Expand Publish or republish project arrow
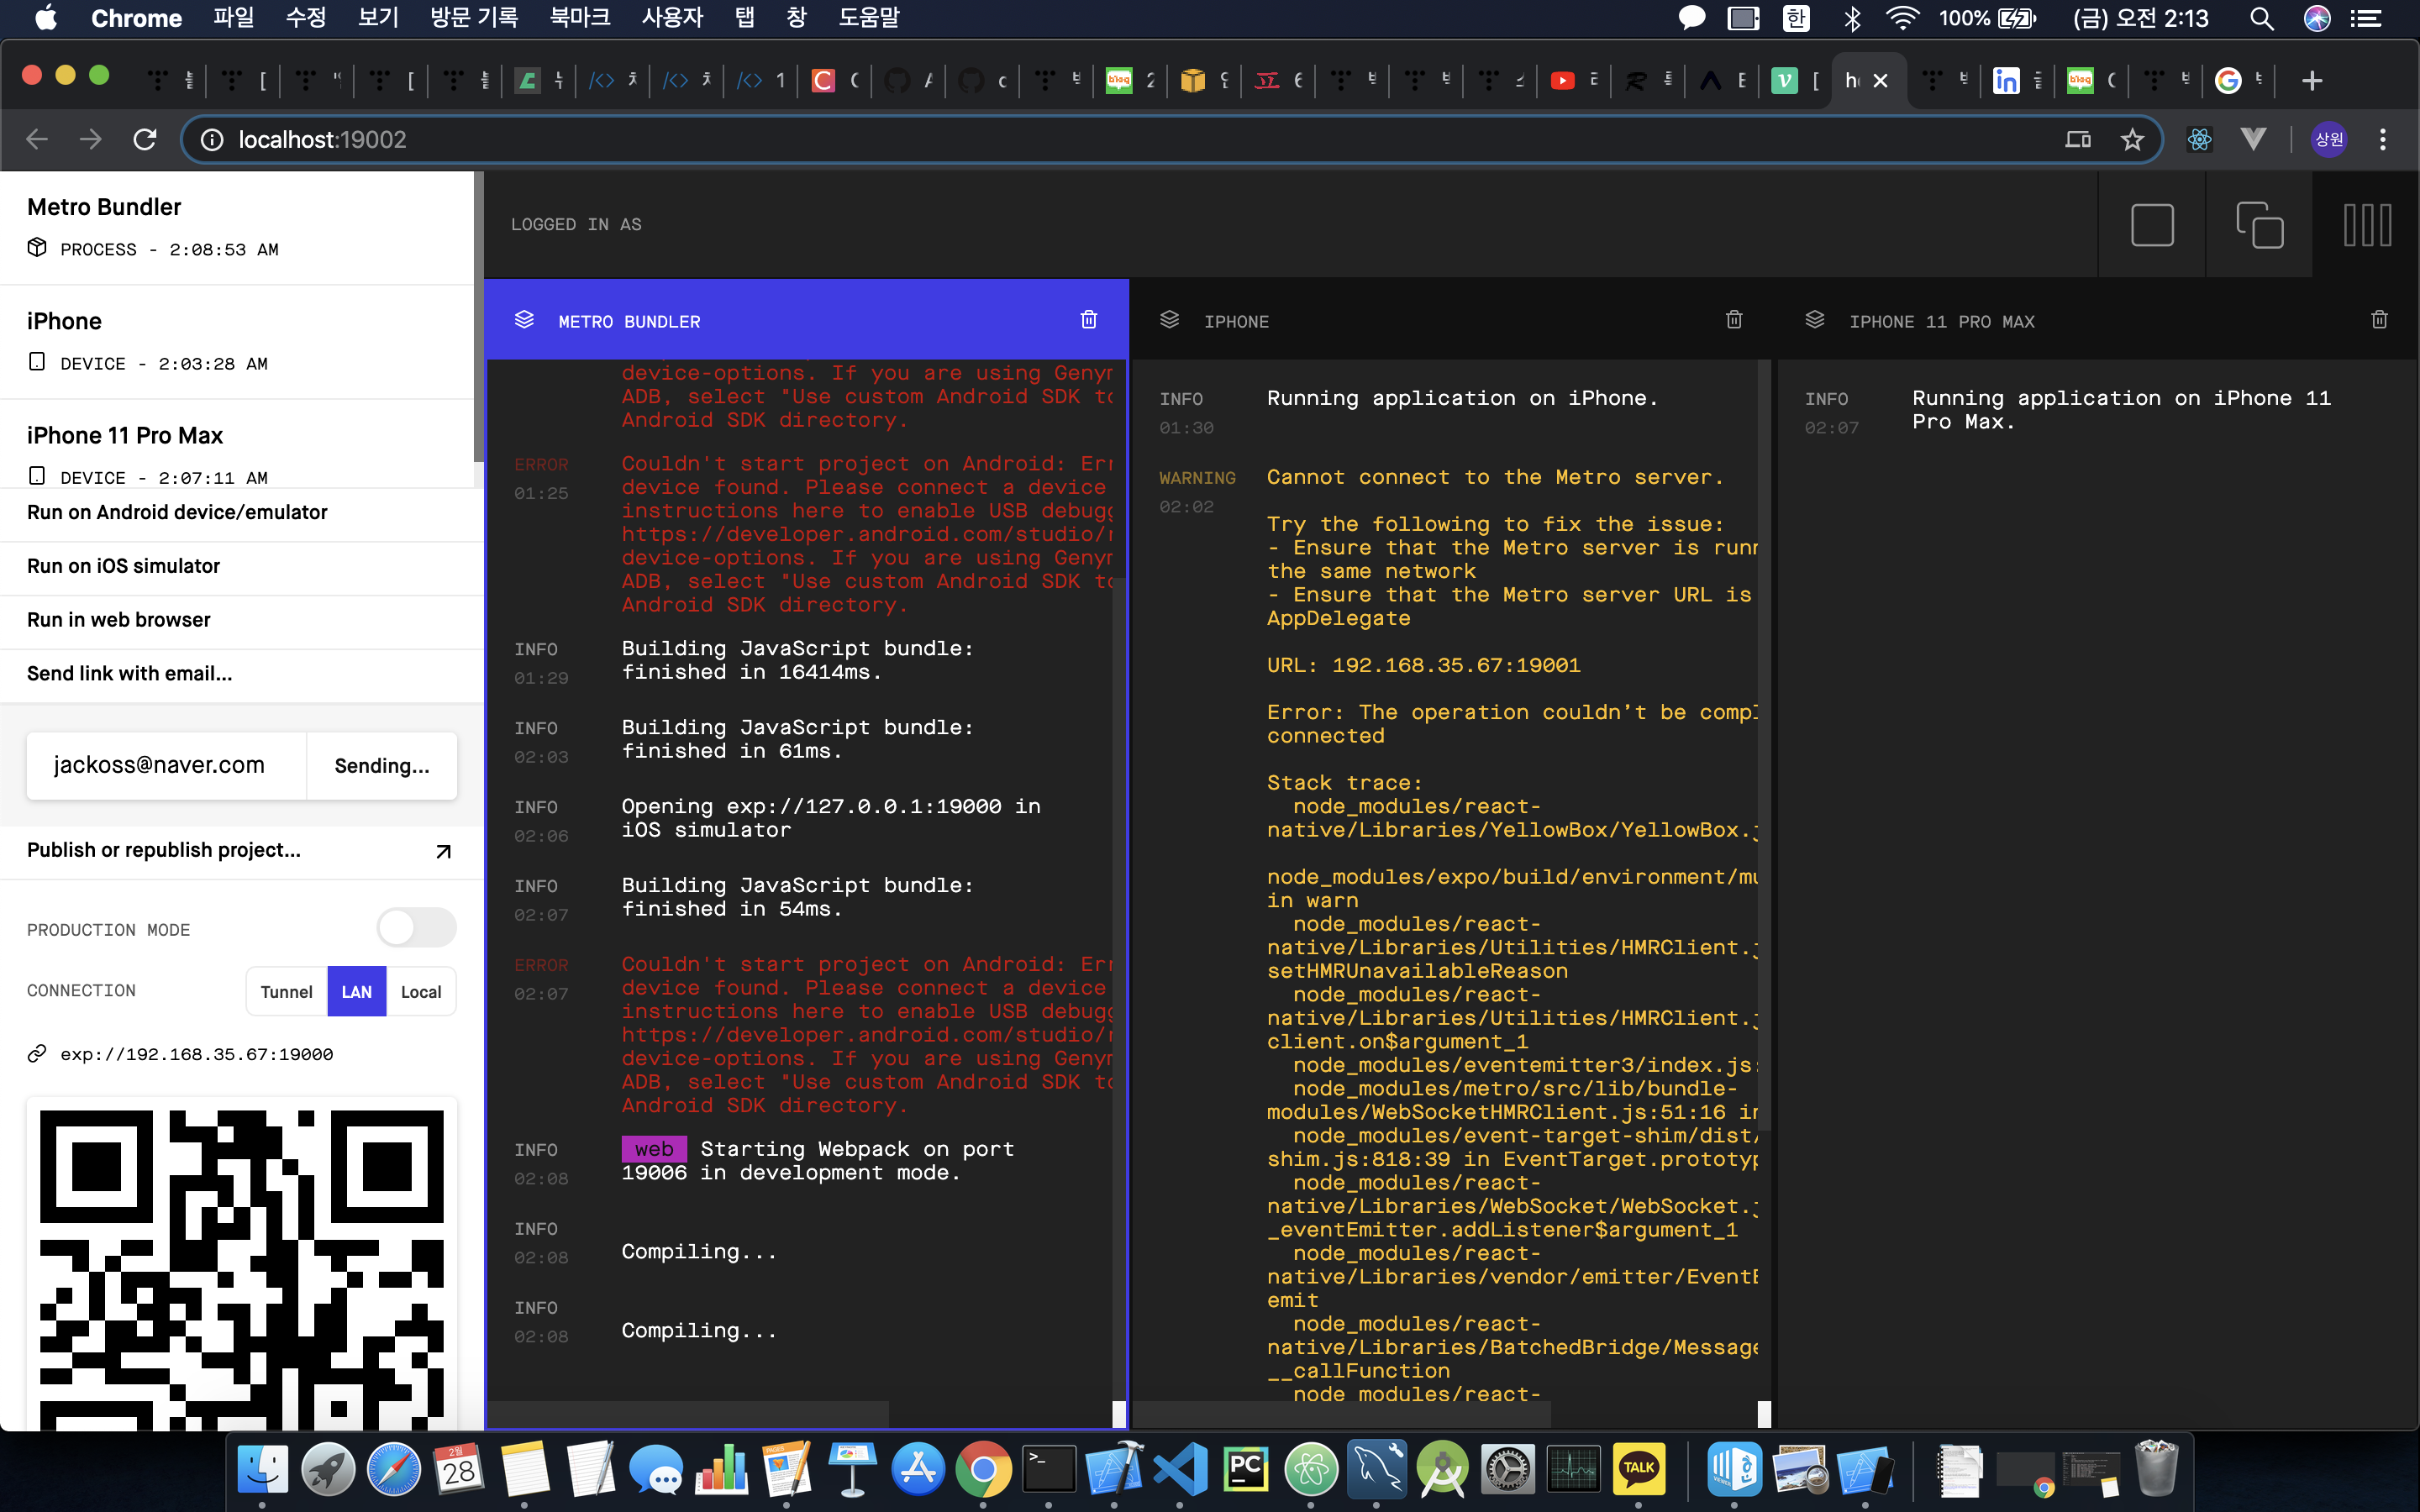 pos(443,851)
